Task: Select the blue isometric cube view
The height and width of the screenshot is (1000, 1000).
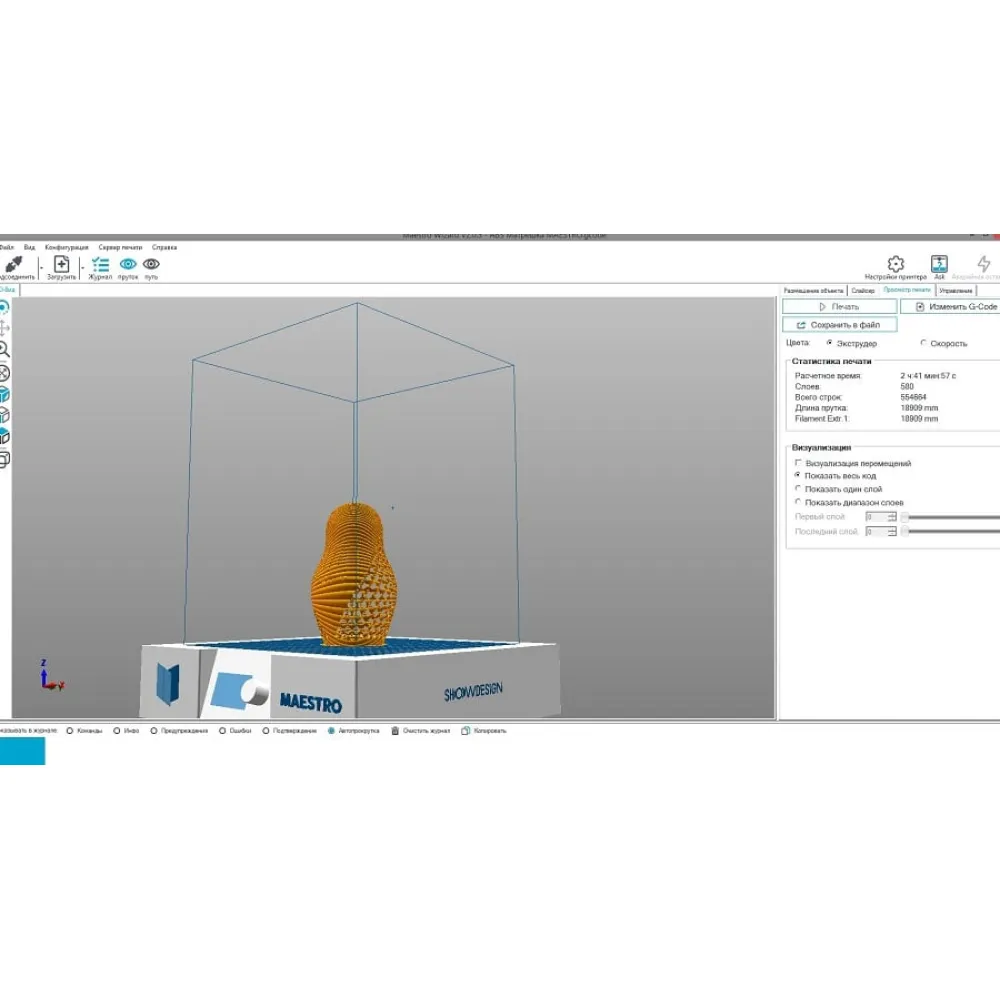Action: click(x=4, y=394)
